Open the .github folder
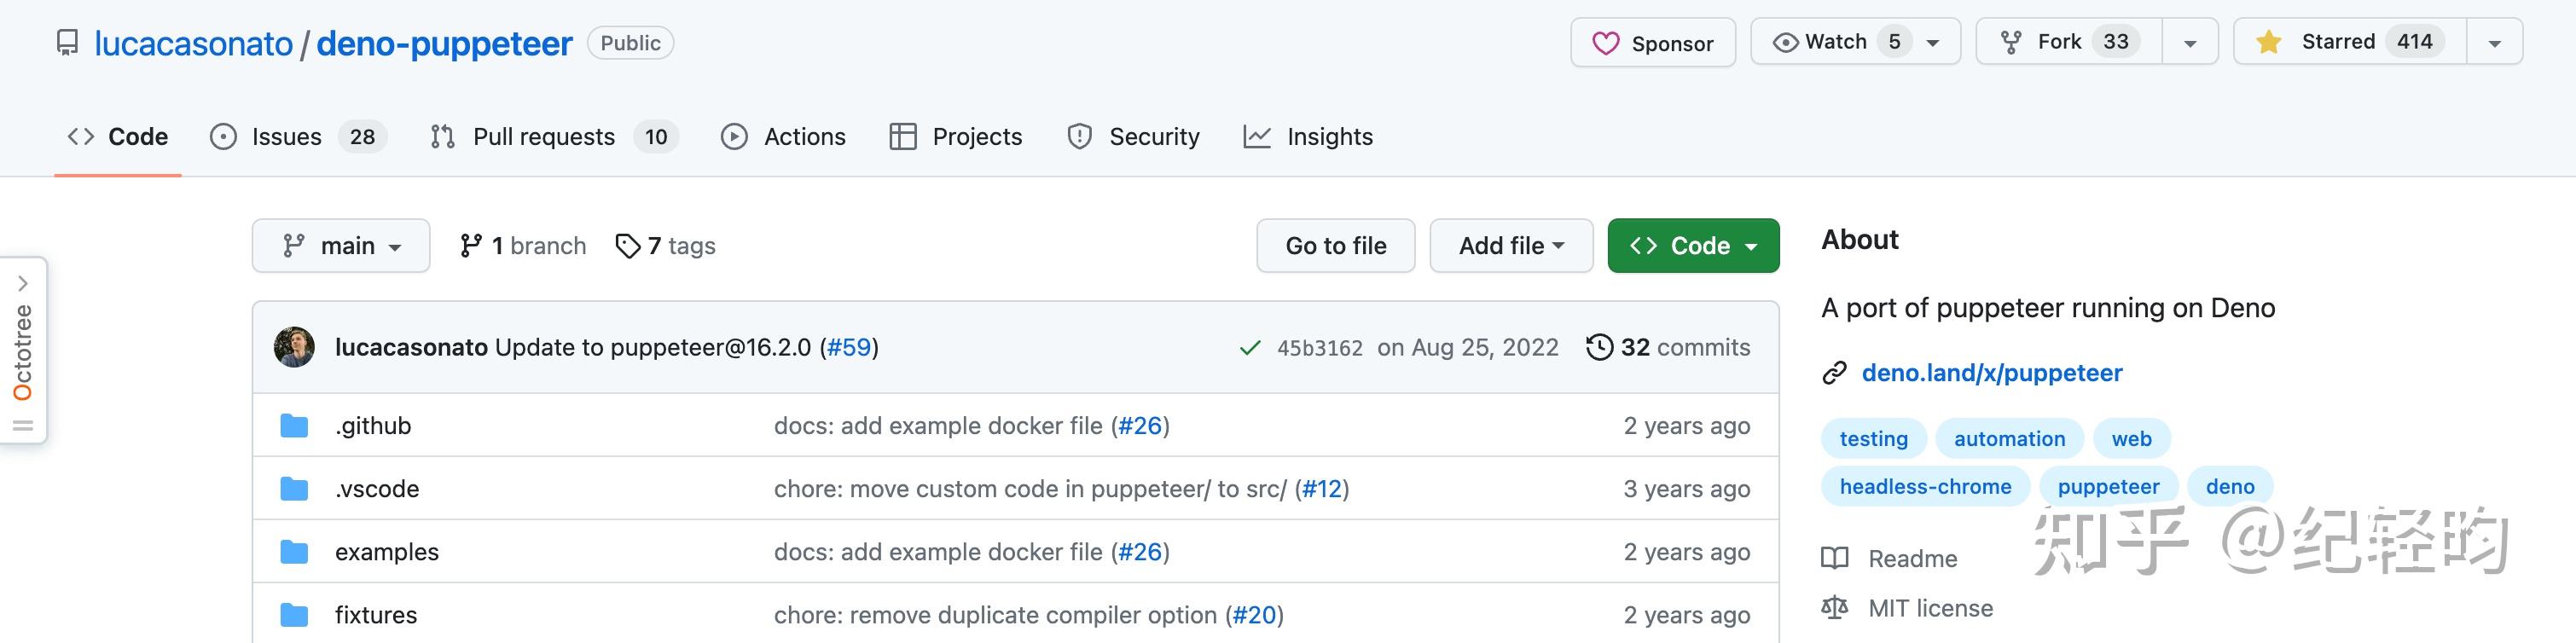Screen dimensions: 2576x643 373,426
